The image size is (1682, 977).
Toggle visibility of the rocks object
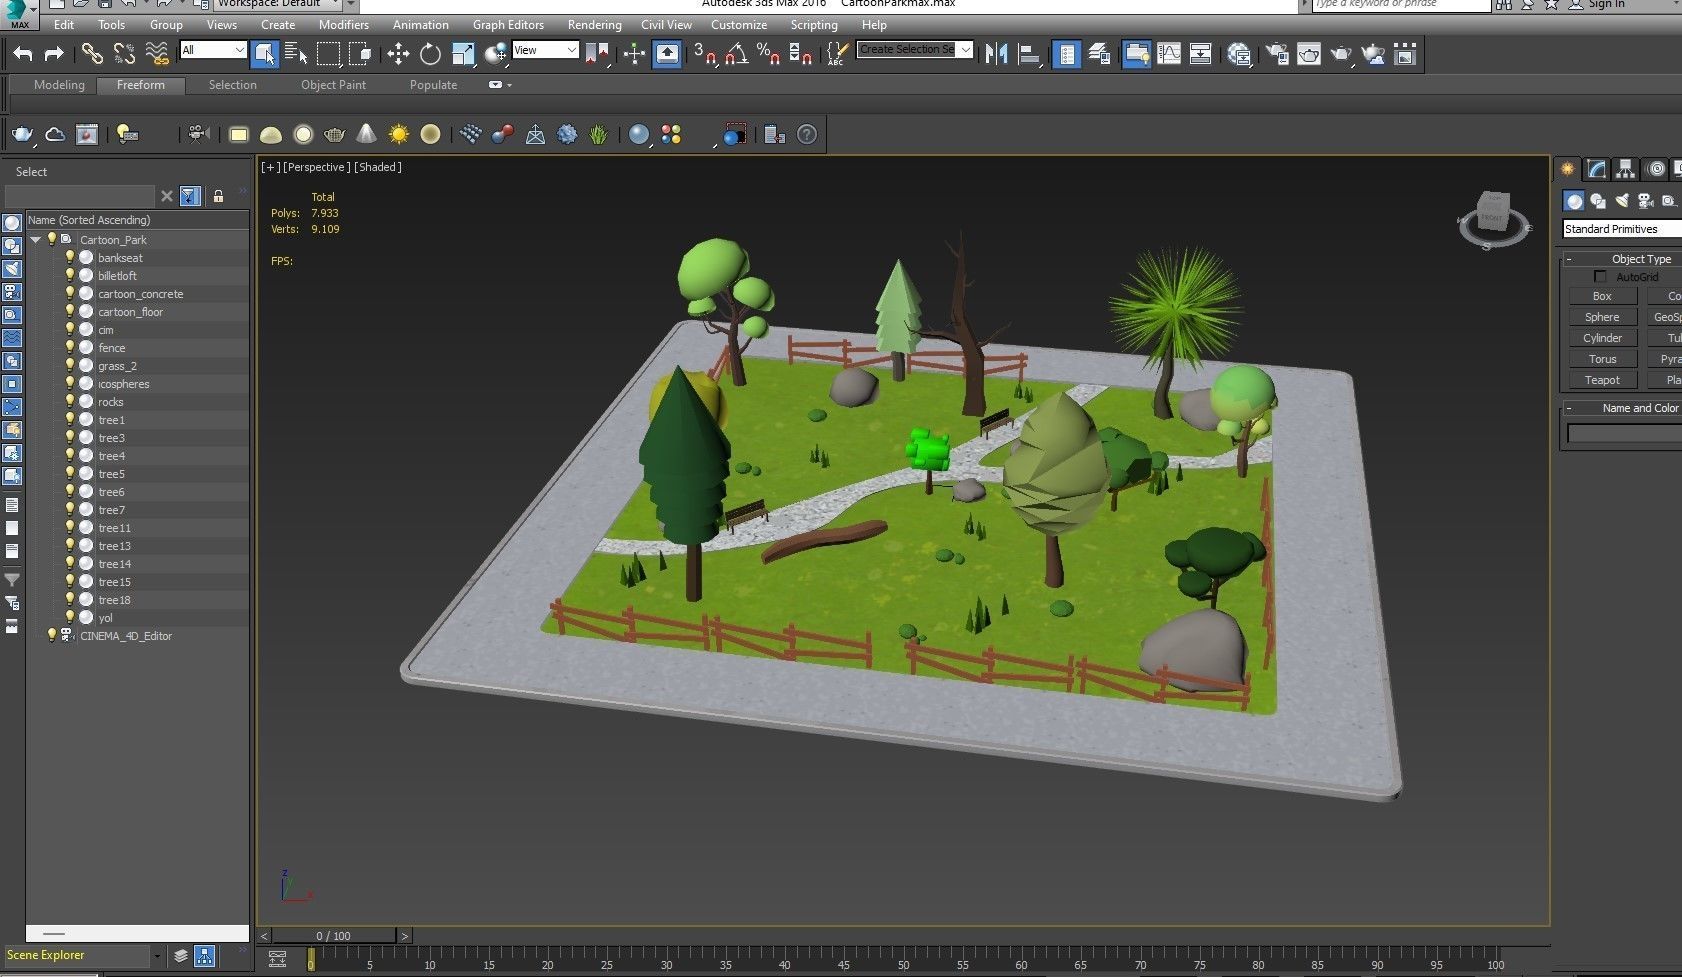coord(70,401)
